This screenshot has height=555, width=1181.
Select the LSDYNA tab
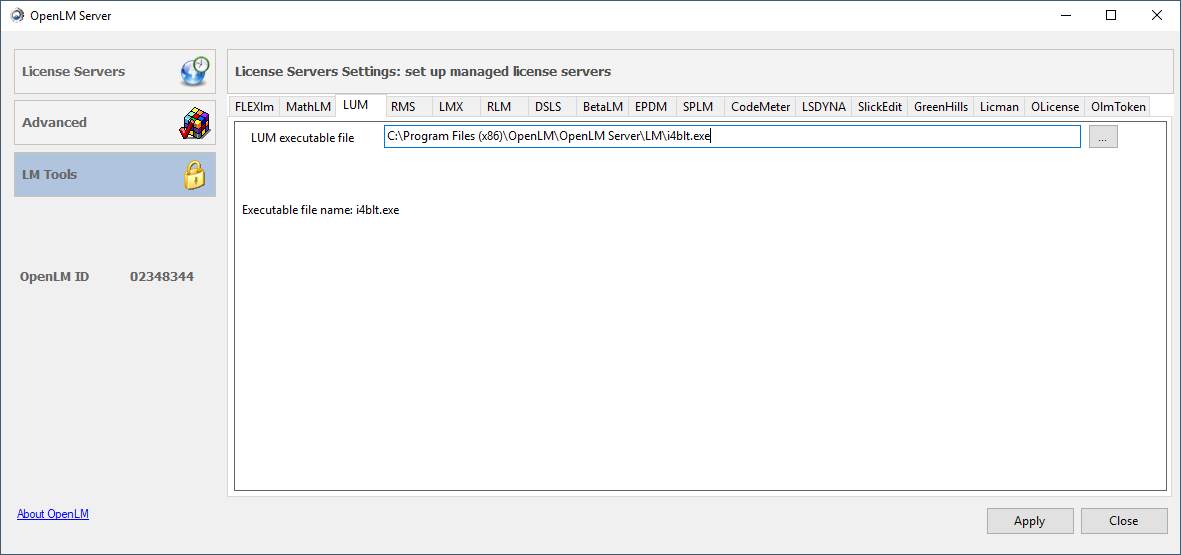(x=823, y=107)
